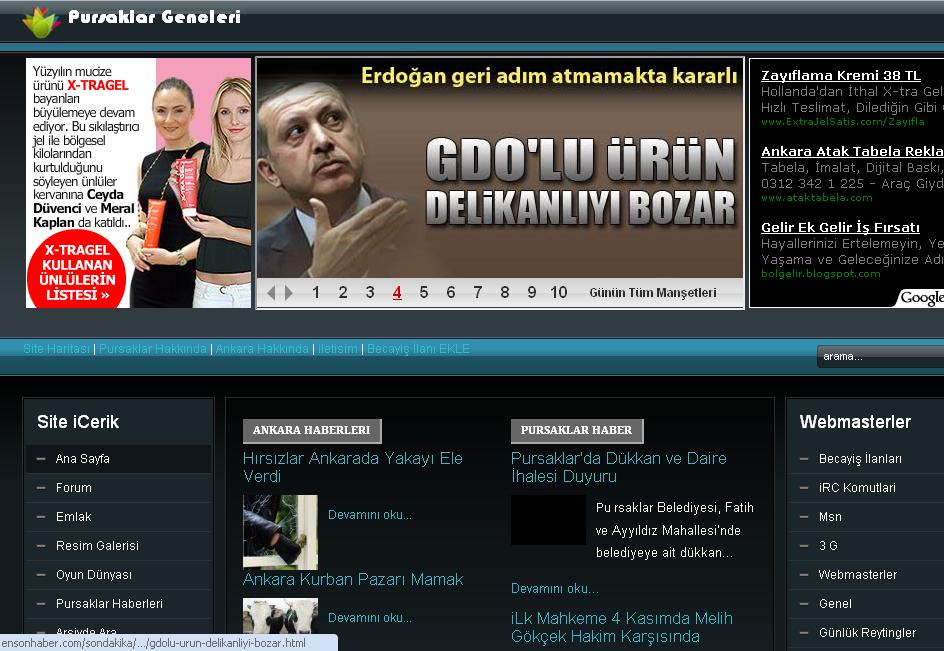Click the black thumbnail of İhalesi article
Image resolution: width=944 pixels, height=651 pixels.
click(548, 520)
